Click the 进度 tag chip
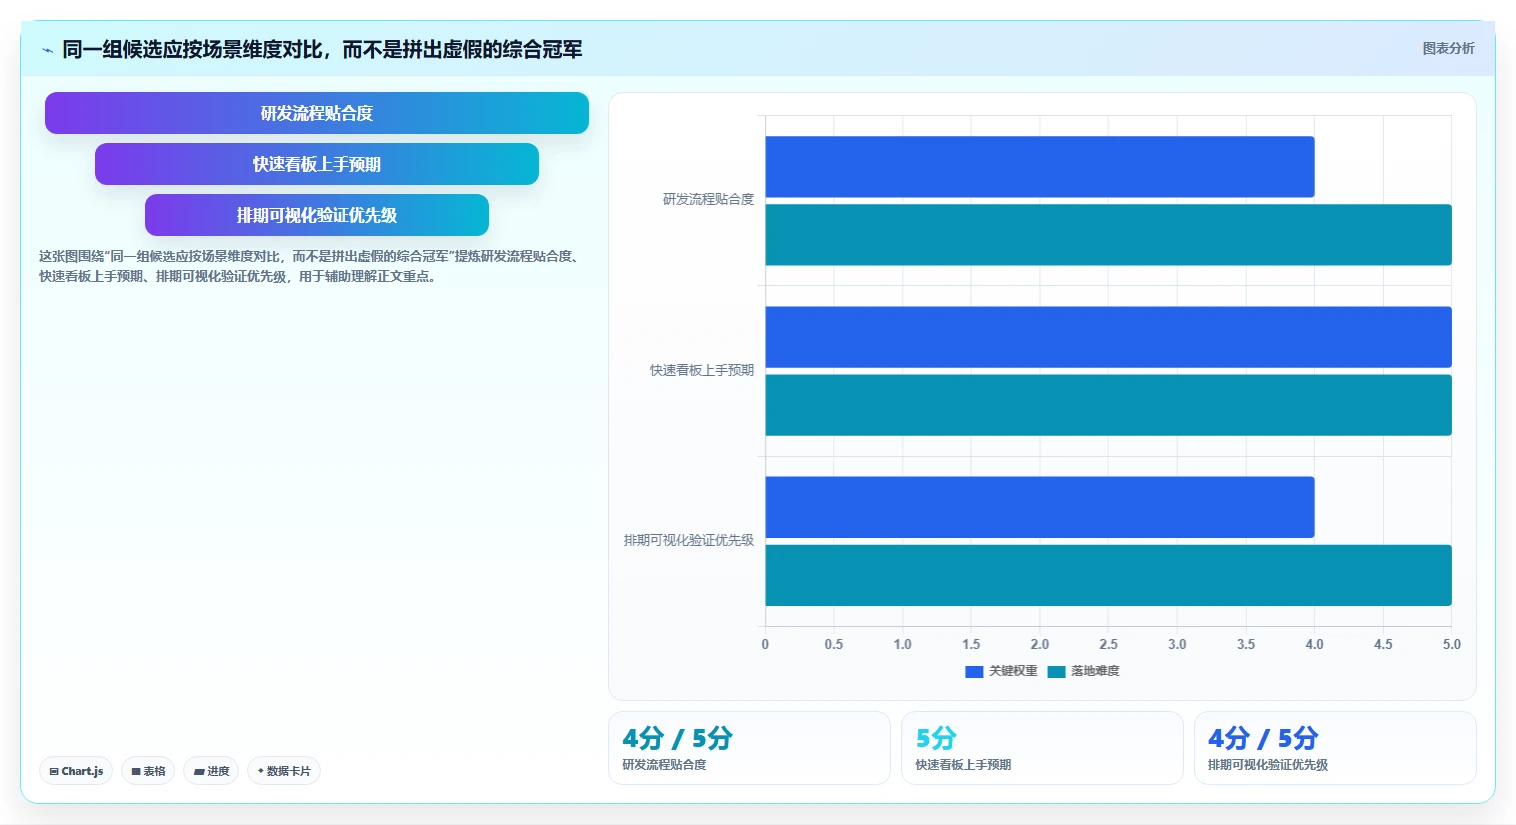Image resolution: width=1516 pixels, height=825 pixels. tap(211, 771)
